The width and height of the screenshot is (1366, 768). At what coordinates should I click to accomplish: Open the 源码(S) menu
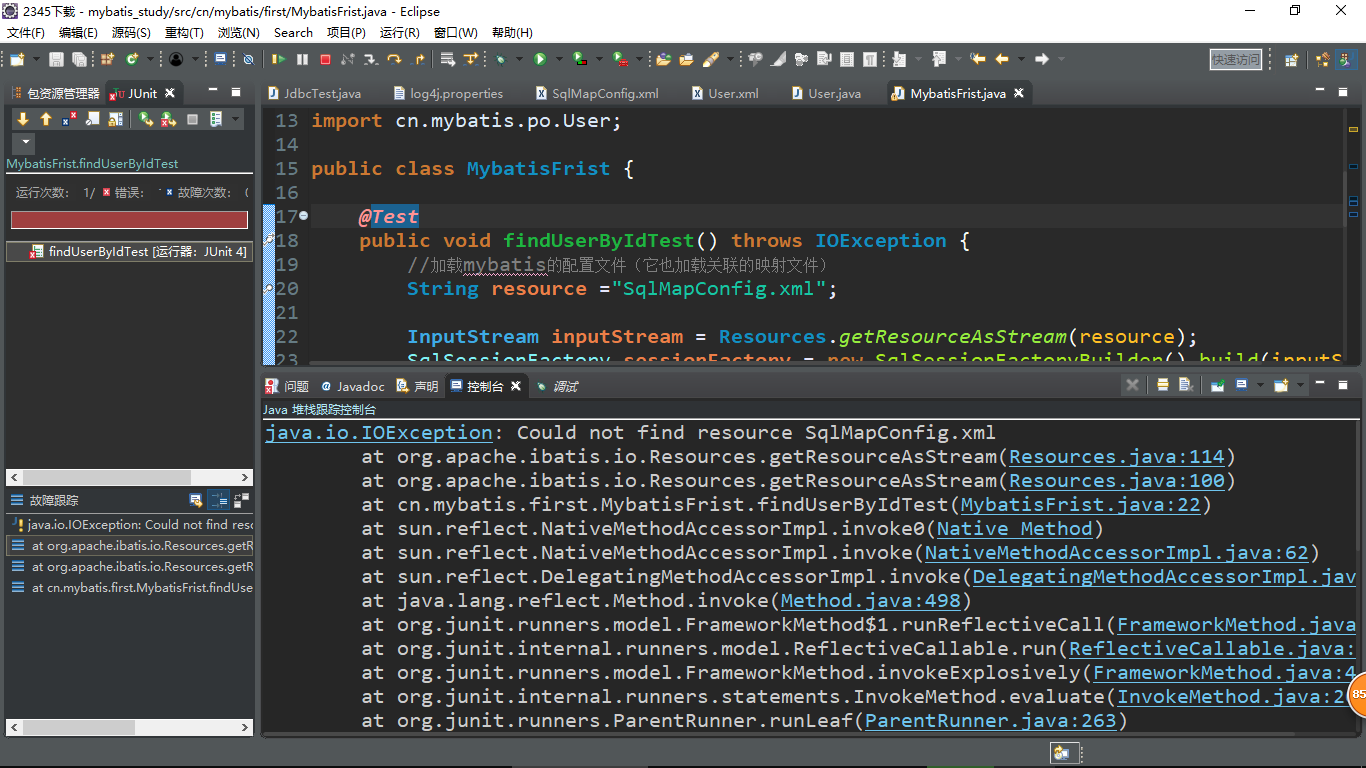pos(131,32)
